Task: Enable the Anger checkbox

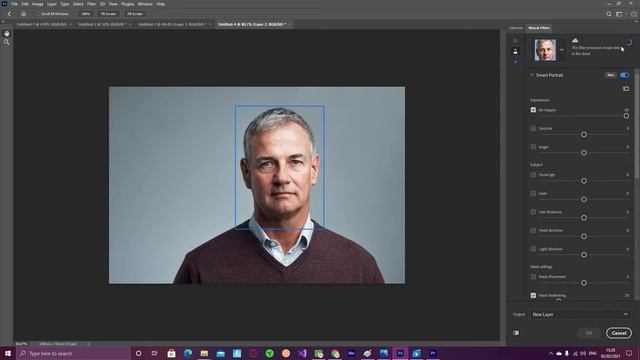Action: 533,147
